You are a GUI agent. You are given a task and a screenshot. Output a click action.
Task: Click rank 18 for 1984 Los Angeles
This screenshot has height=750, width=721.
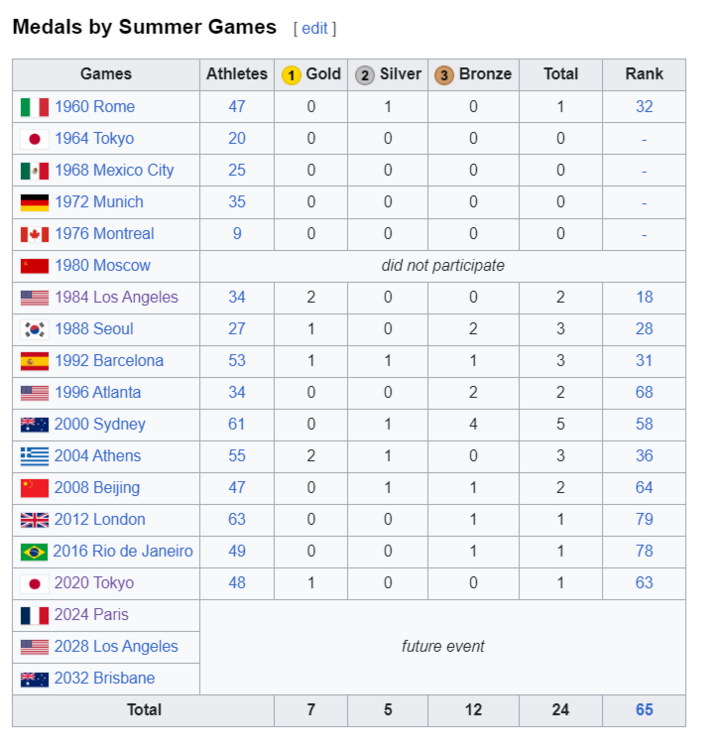click(644, 297)
